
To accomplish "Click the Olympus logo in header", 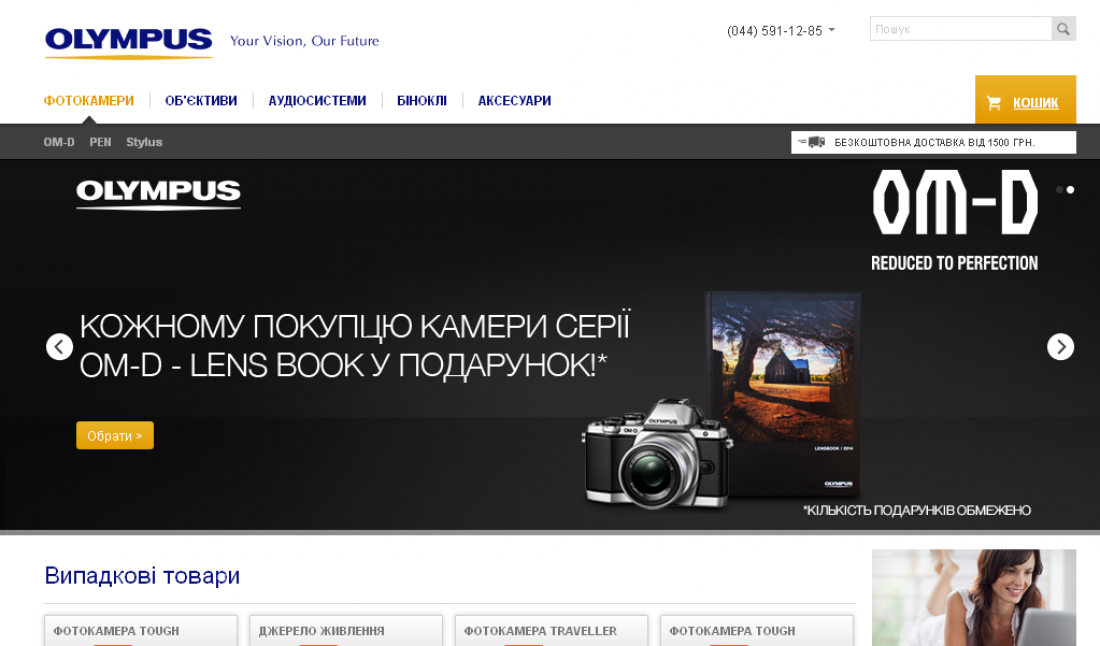I will point(128,42).
